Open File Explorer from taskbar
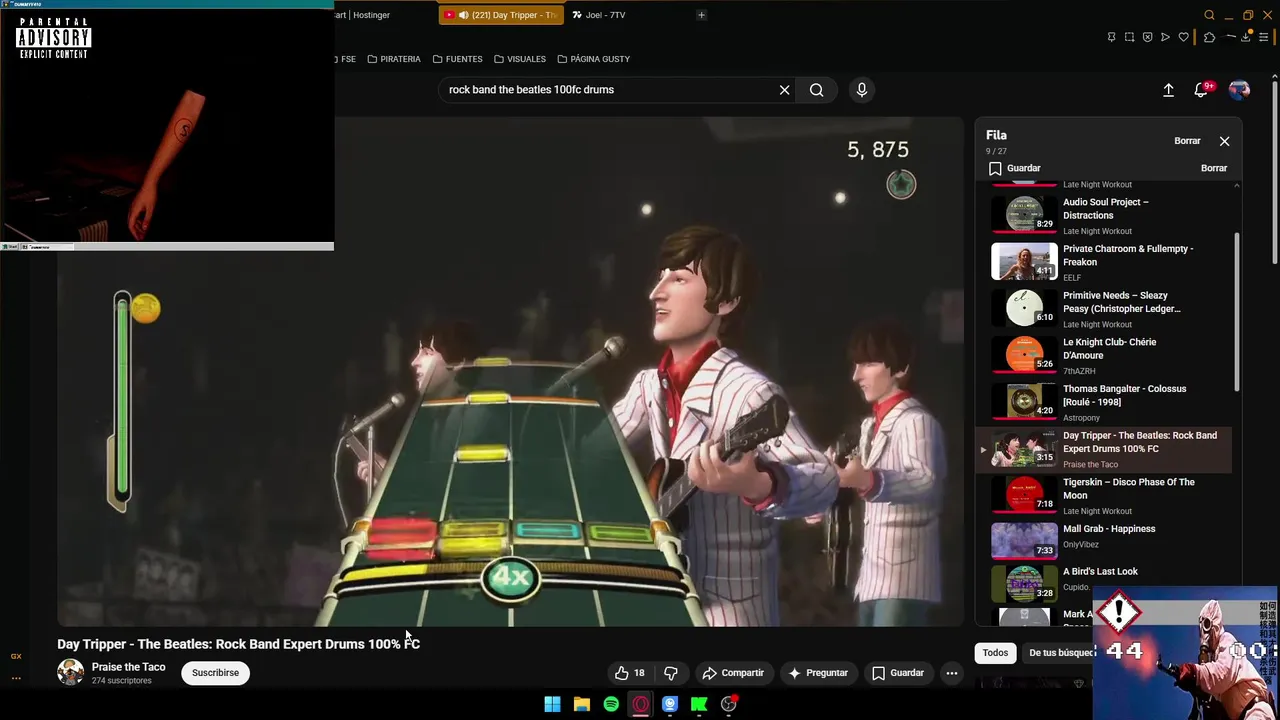This screenshot has height=720, width=1280. (581, 704)
